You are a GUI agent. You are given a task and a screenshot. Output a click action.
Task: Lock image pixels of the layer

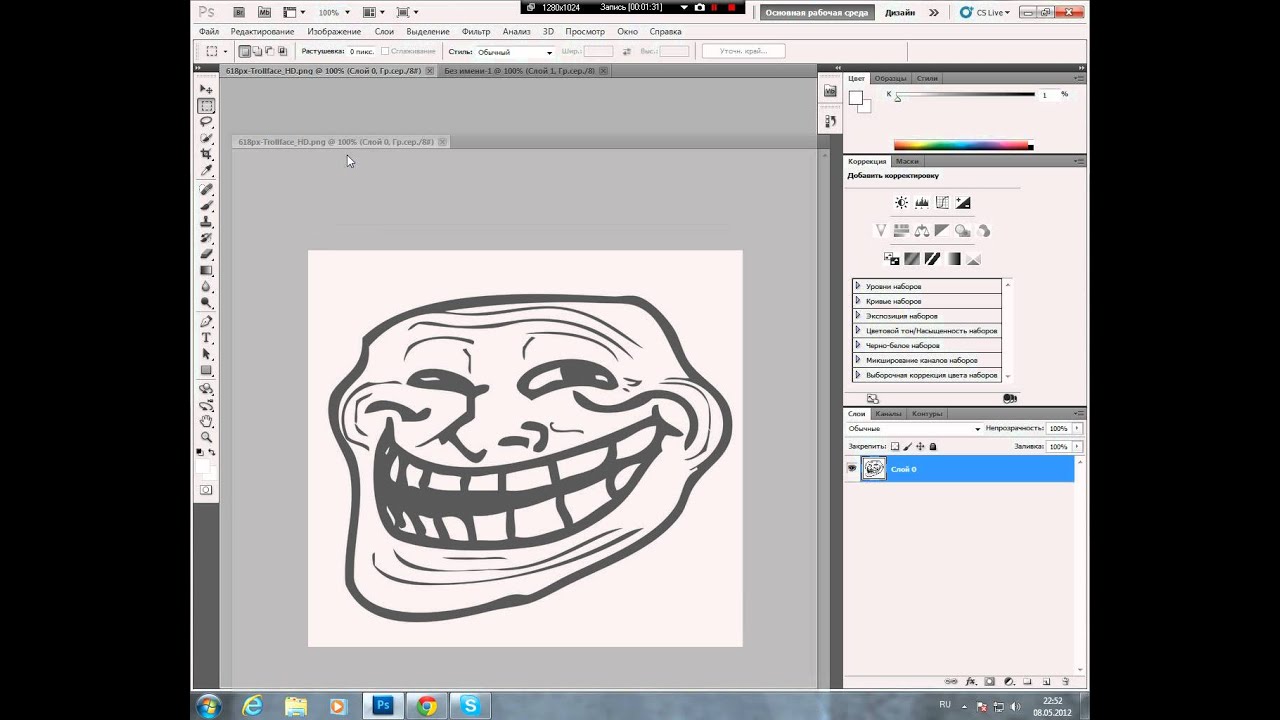click(x=907, y=446)
